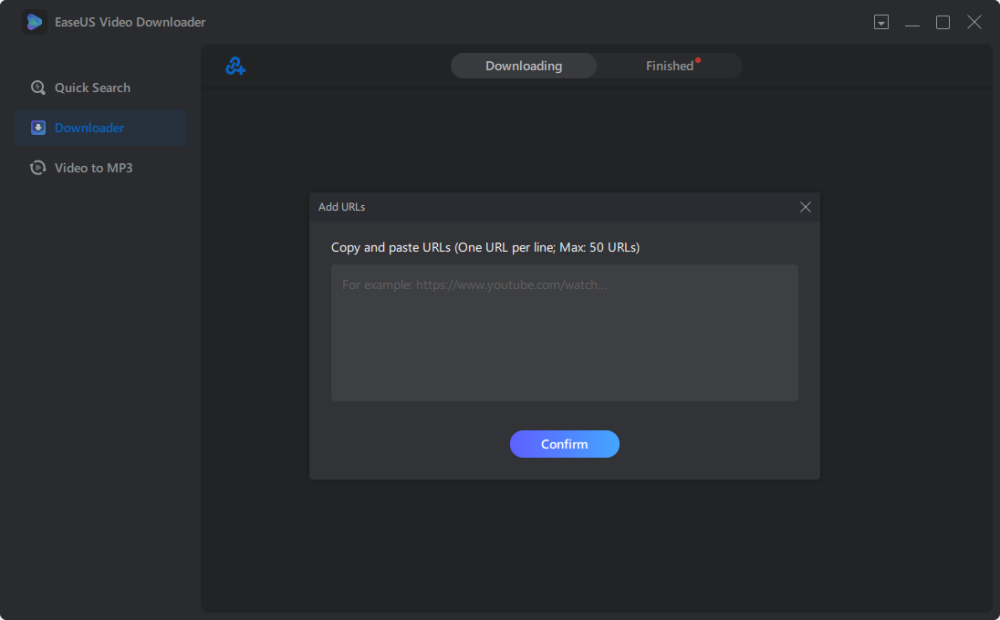Close the Add URLs dialog
Image resolution: width=1000 pixels, height=620 pixels.
coord(805,207)
